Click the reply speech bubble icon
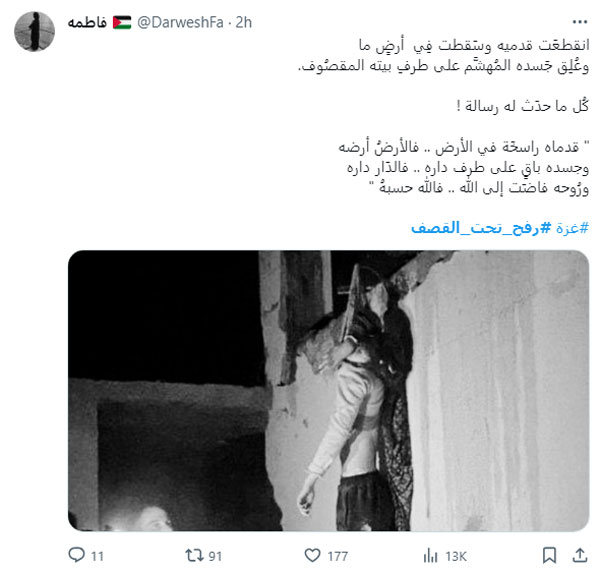This screenshot has height=571, width=600. (x=77, y=555)
